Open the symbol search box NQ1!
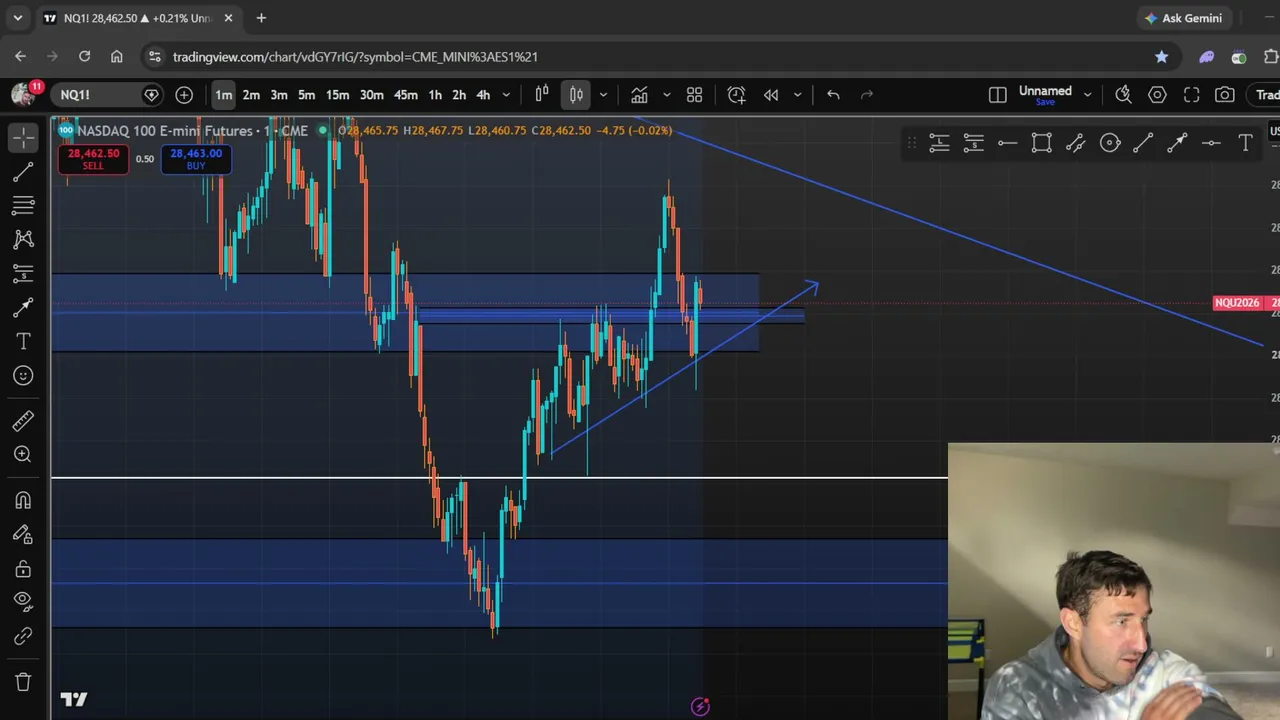The width and height of the screenshot is (1280, 720). [x=108, y=95]
